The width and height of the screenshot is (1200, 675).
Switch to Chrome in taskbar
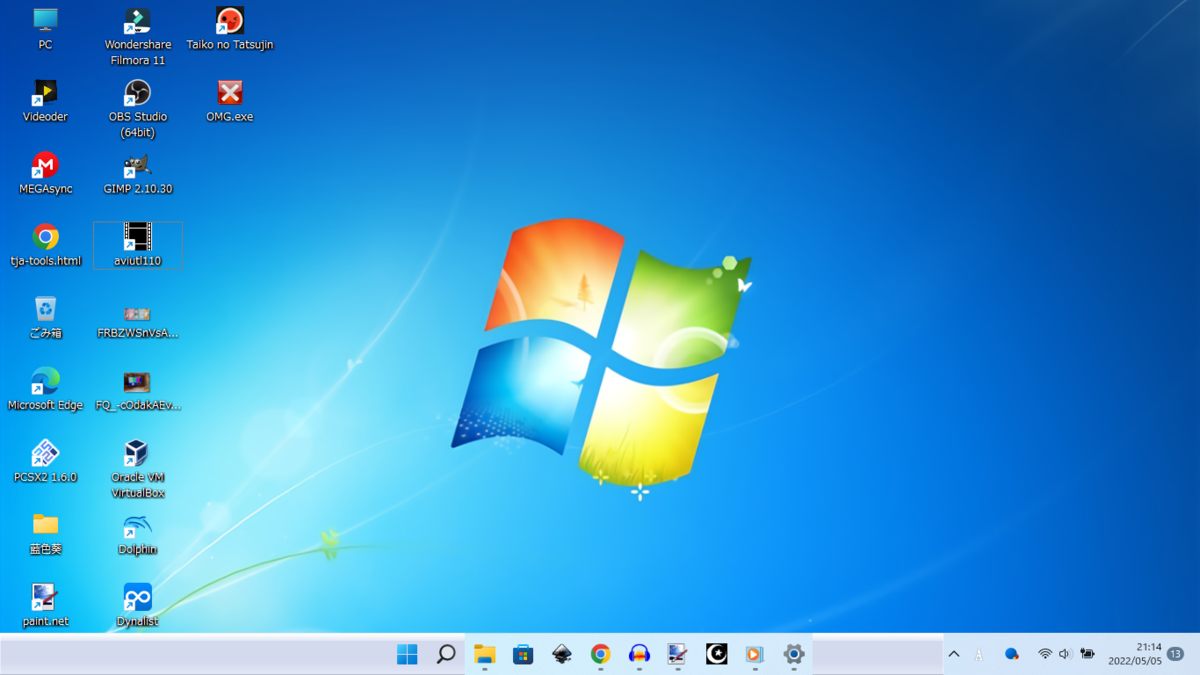(x=600, y=654)
